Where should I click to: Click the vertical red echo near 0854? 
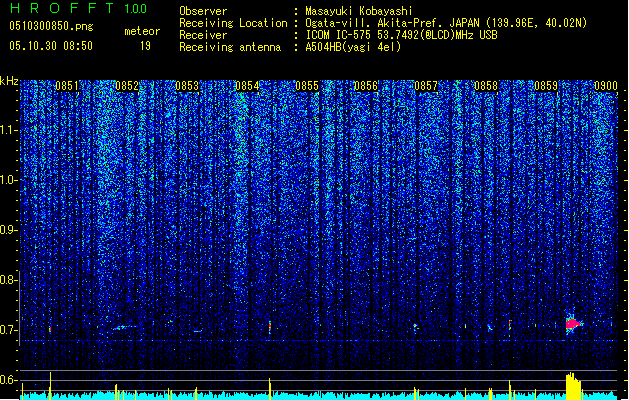[270, 327]
